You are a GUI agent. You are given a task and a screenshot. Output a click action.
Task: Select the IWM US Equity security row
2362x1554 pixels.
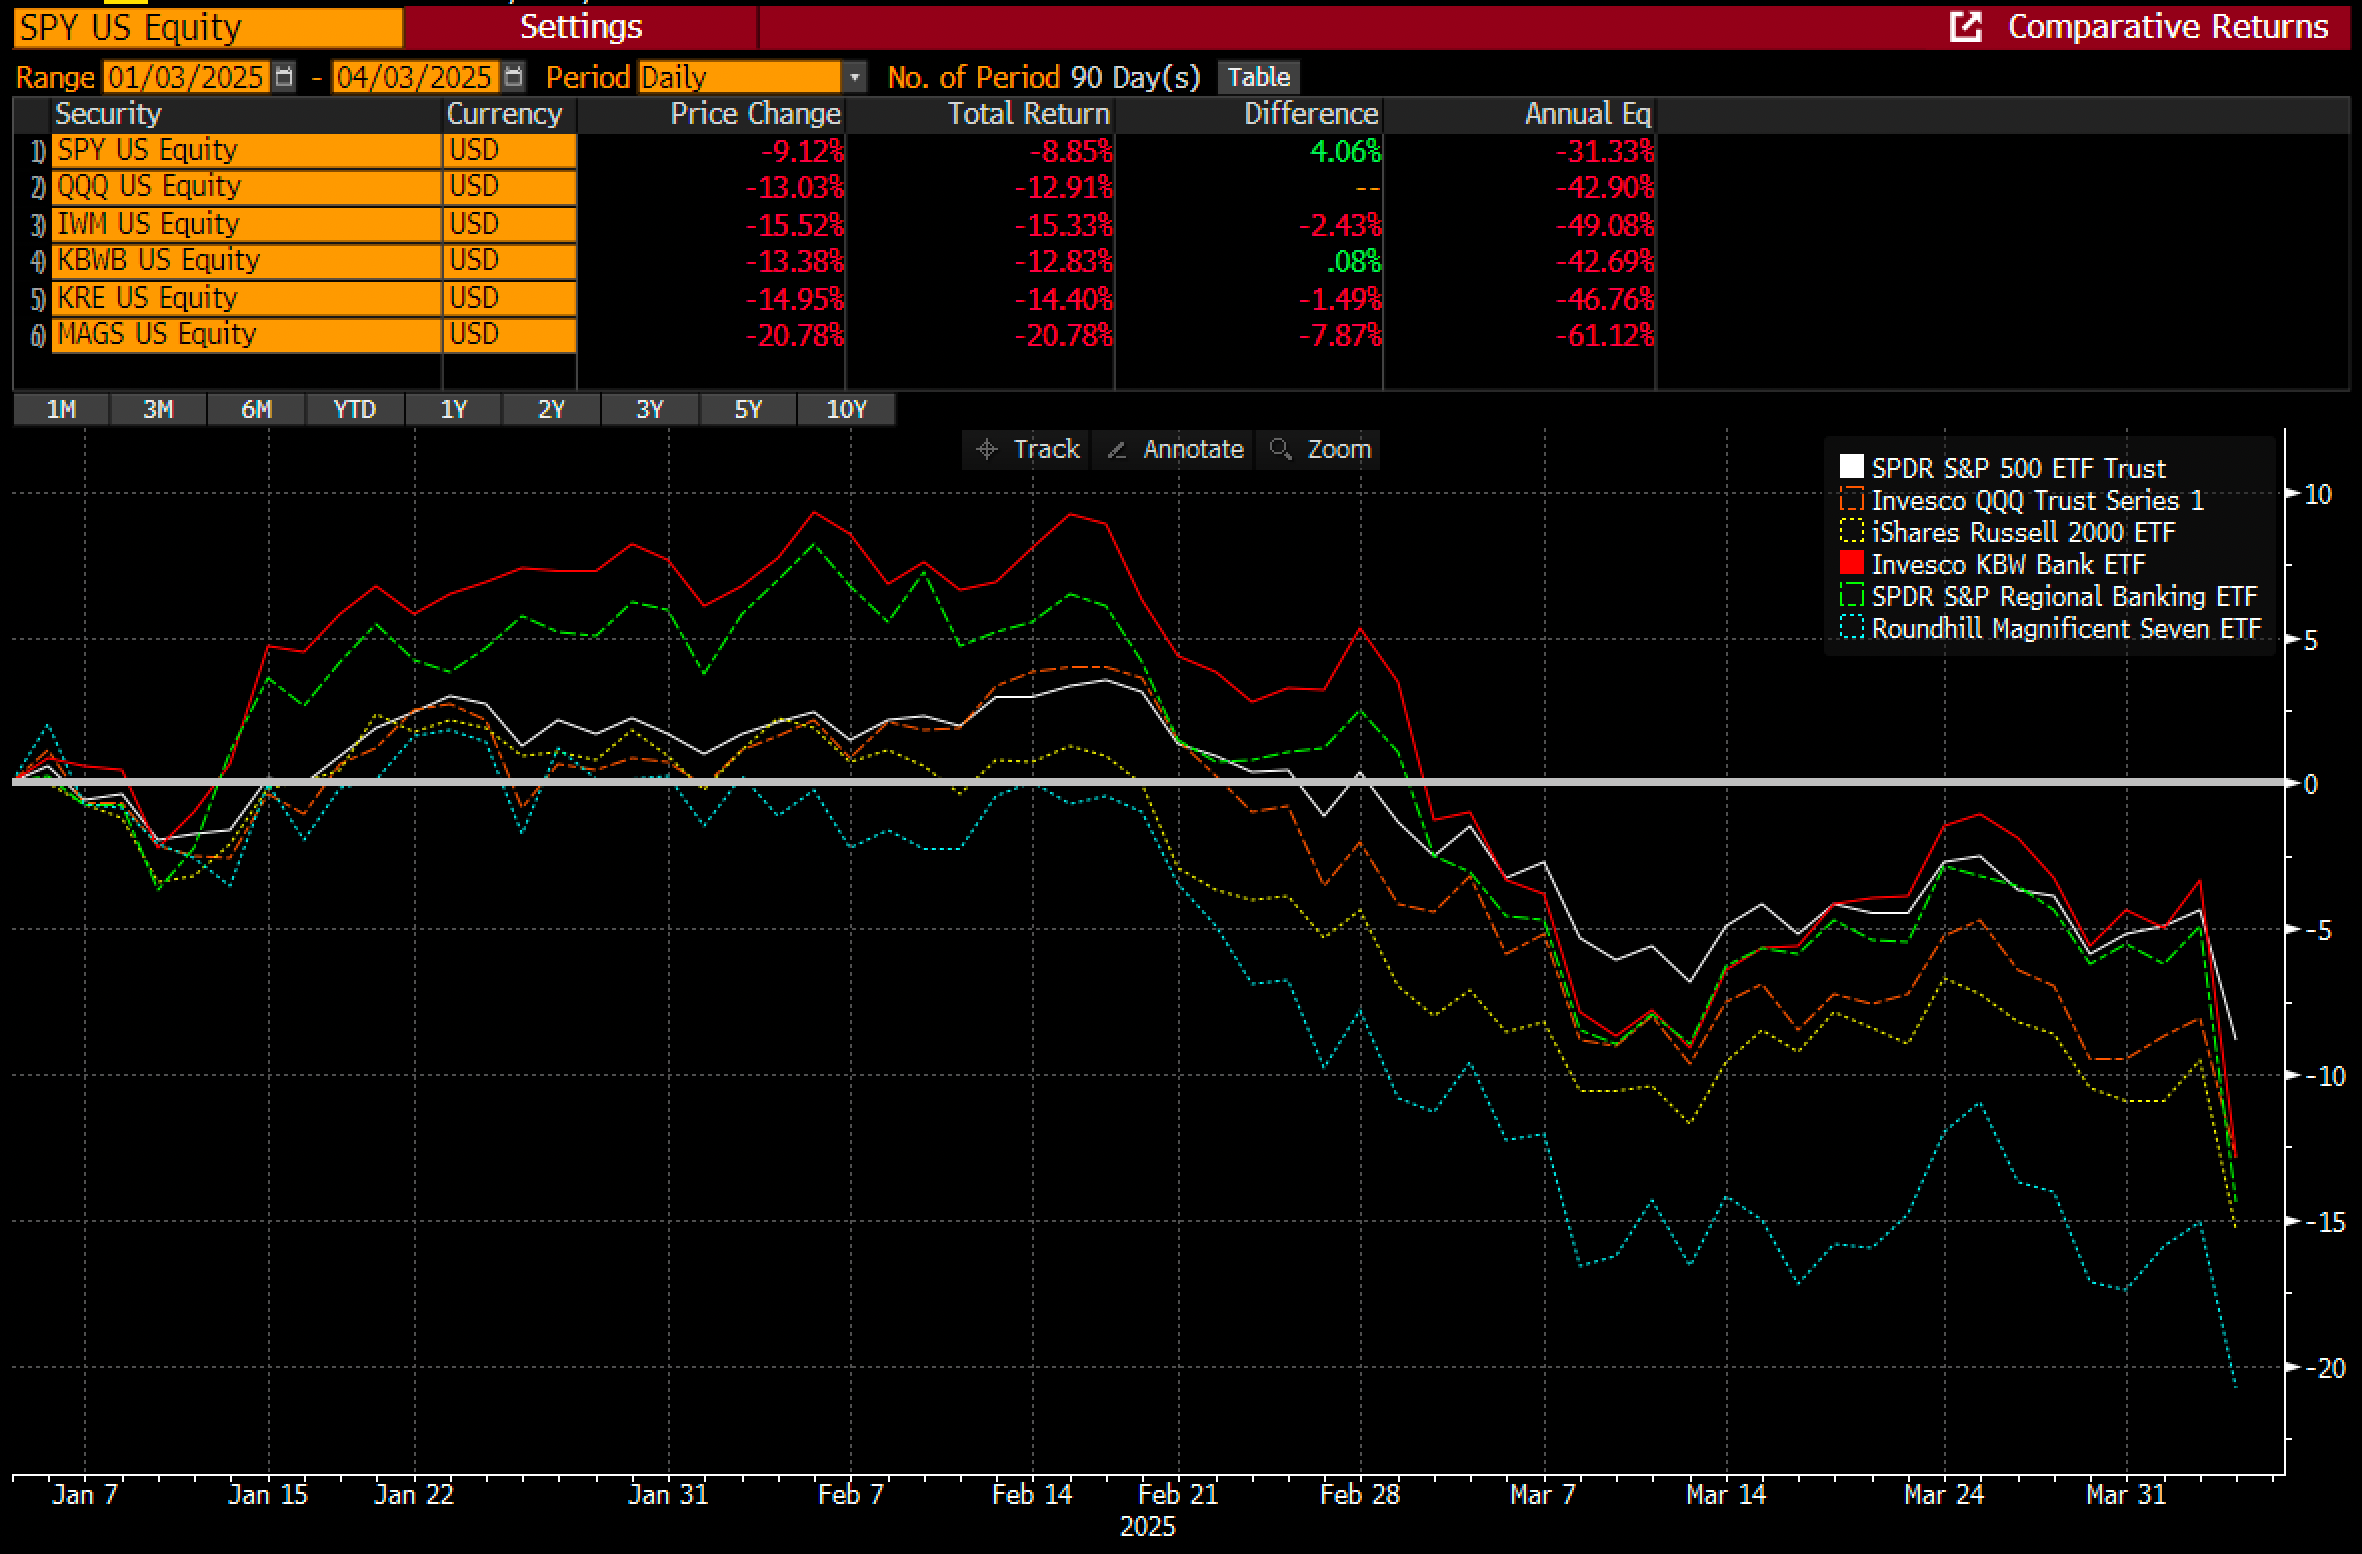[246, 223]
